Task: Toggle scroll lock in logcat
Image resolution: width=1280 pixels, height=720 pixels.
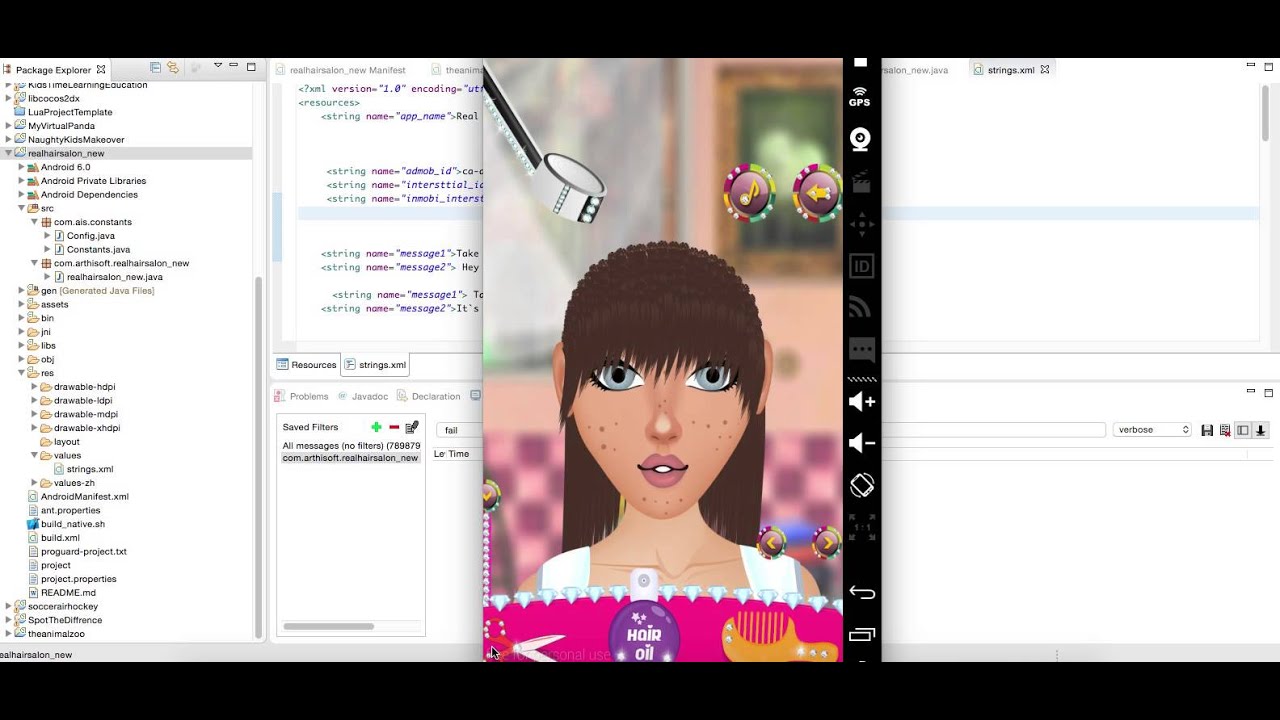Action: pyautogui.click(x=1261, y=430)
